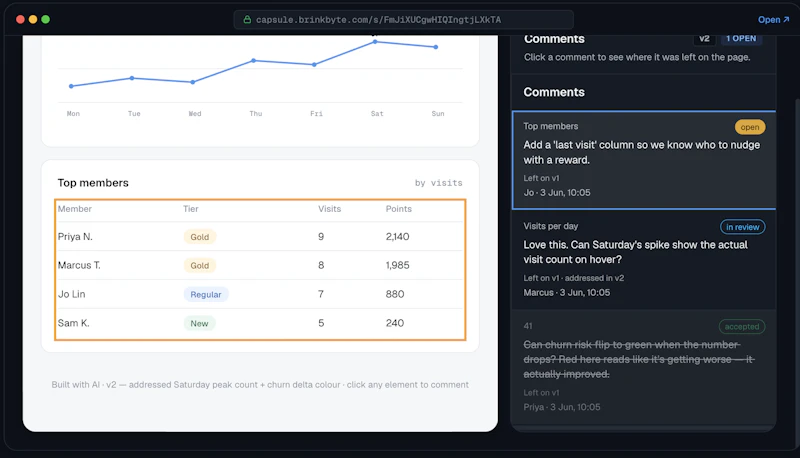Click the 'Built with AI · v2' footer text
The image size is (800, 458).
click(260, 385)
